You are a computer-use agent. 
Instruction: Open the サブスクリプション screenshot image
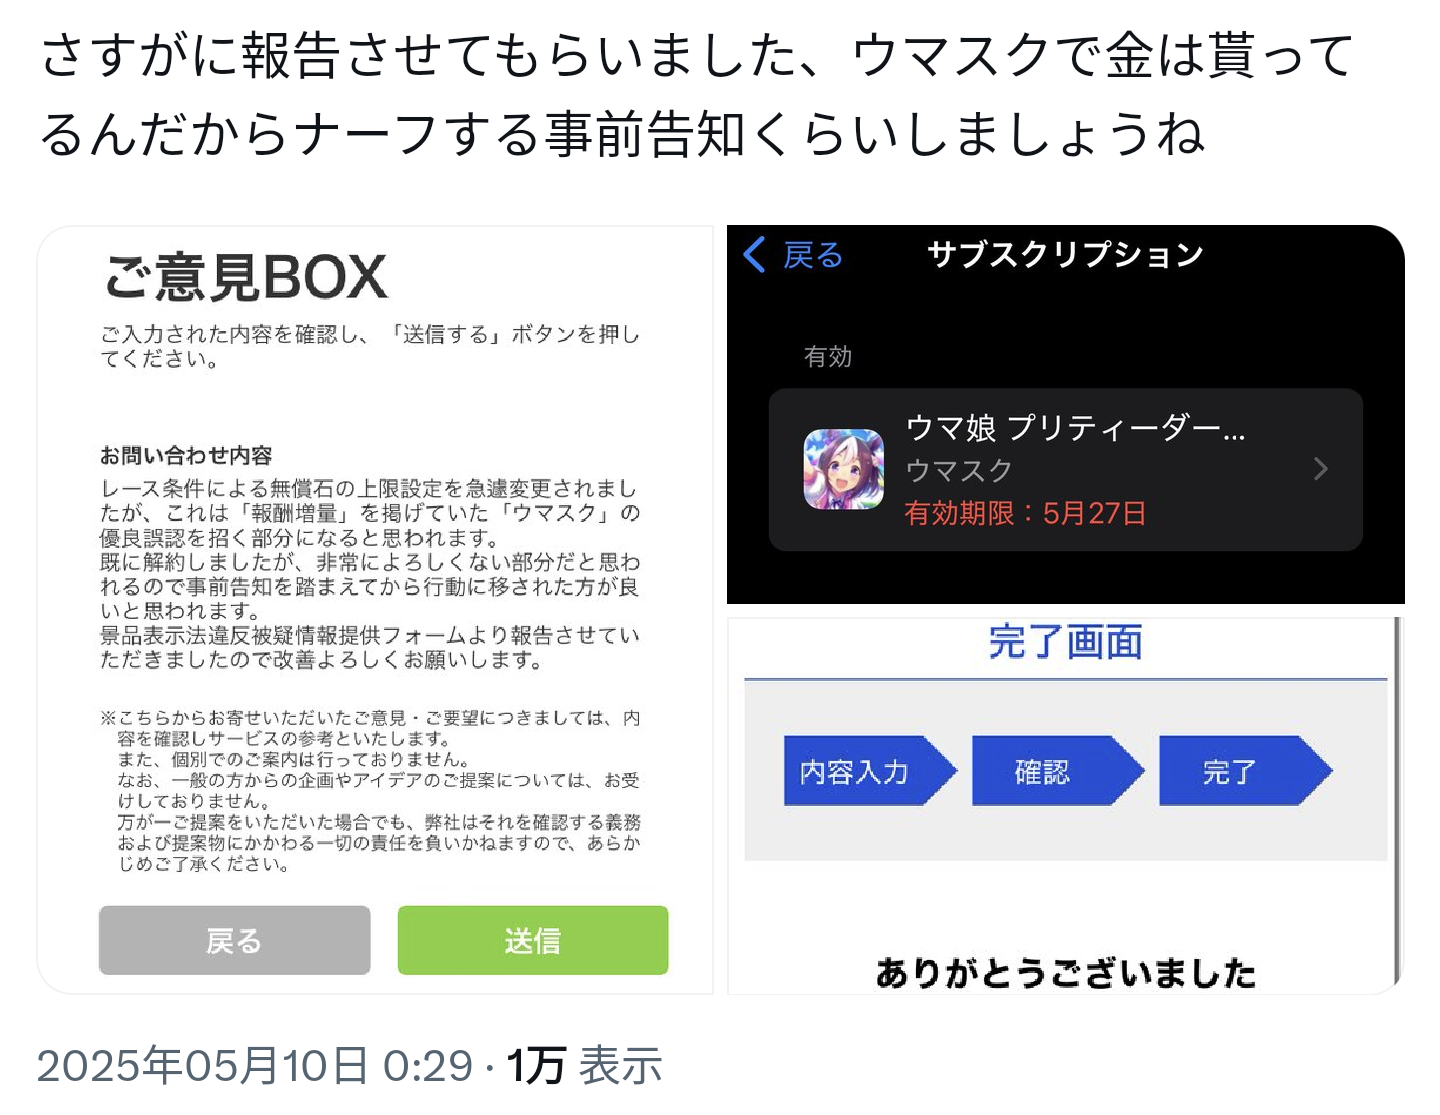pyautogui.click(x=1066, y=414)
